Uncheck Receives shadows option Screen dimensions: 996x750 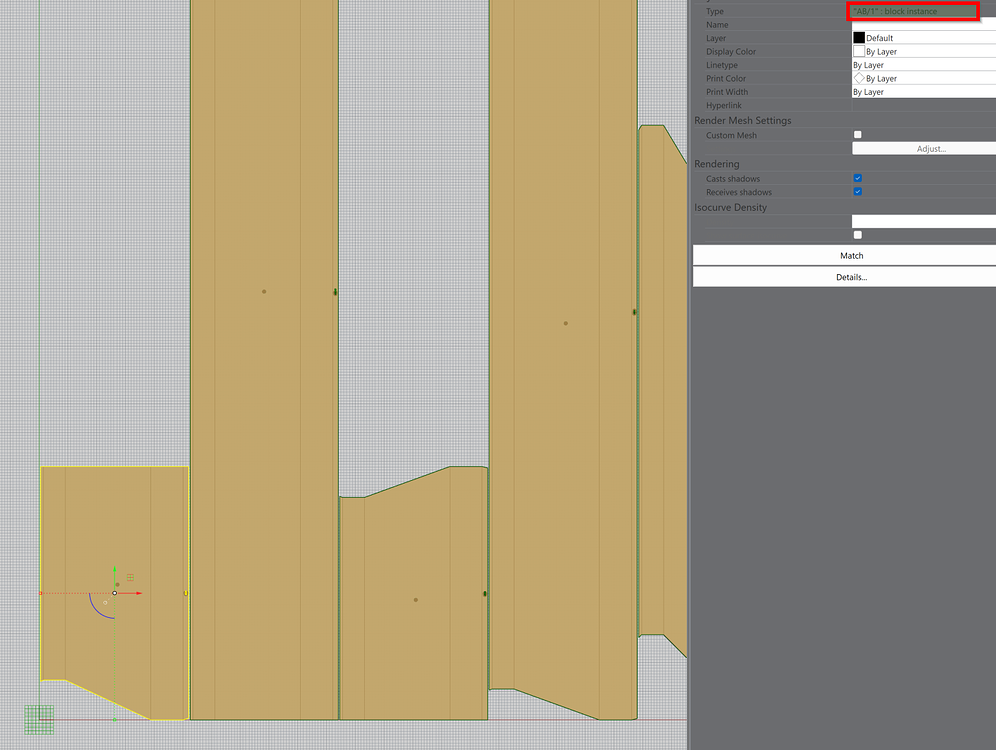coord(858,191)
